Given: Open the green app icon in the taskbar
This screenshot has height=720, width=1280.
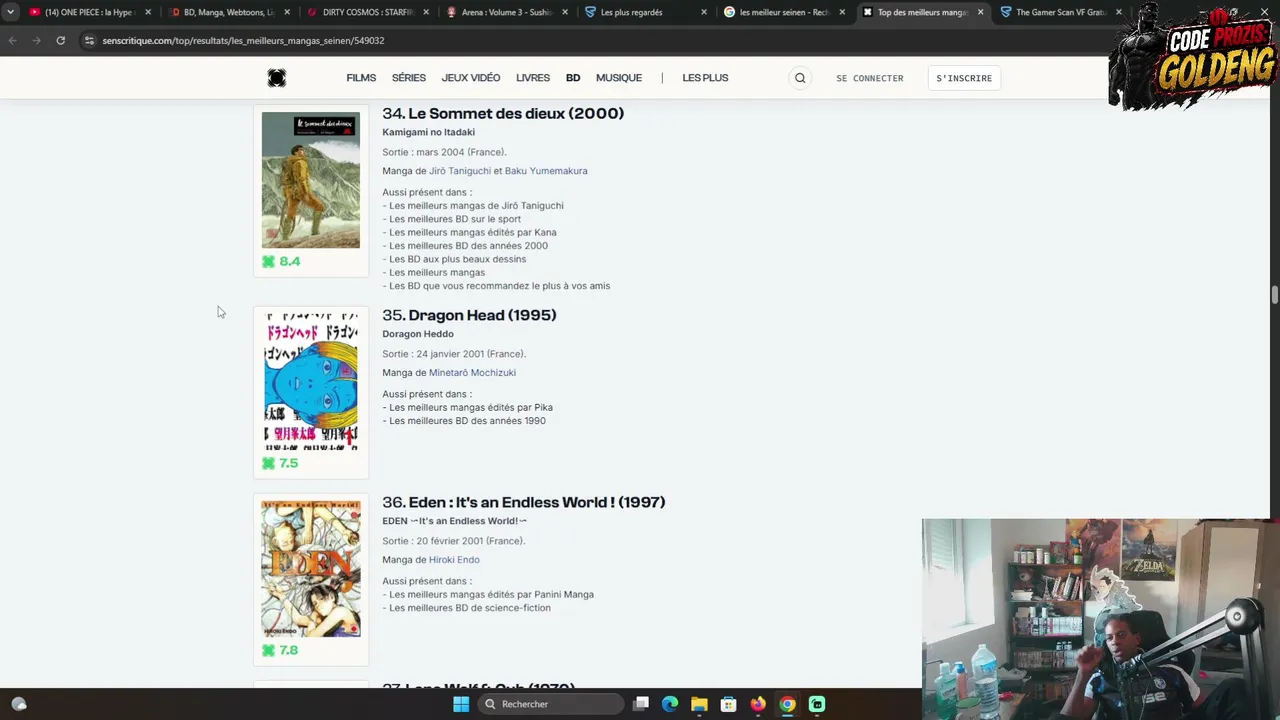Looking at the screenshot, I should [817, 704].
